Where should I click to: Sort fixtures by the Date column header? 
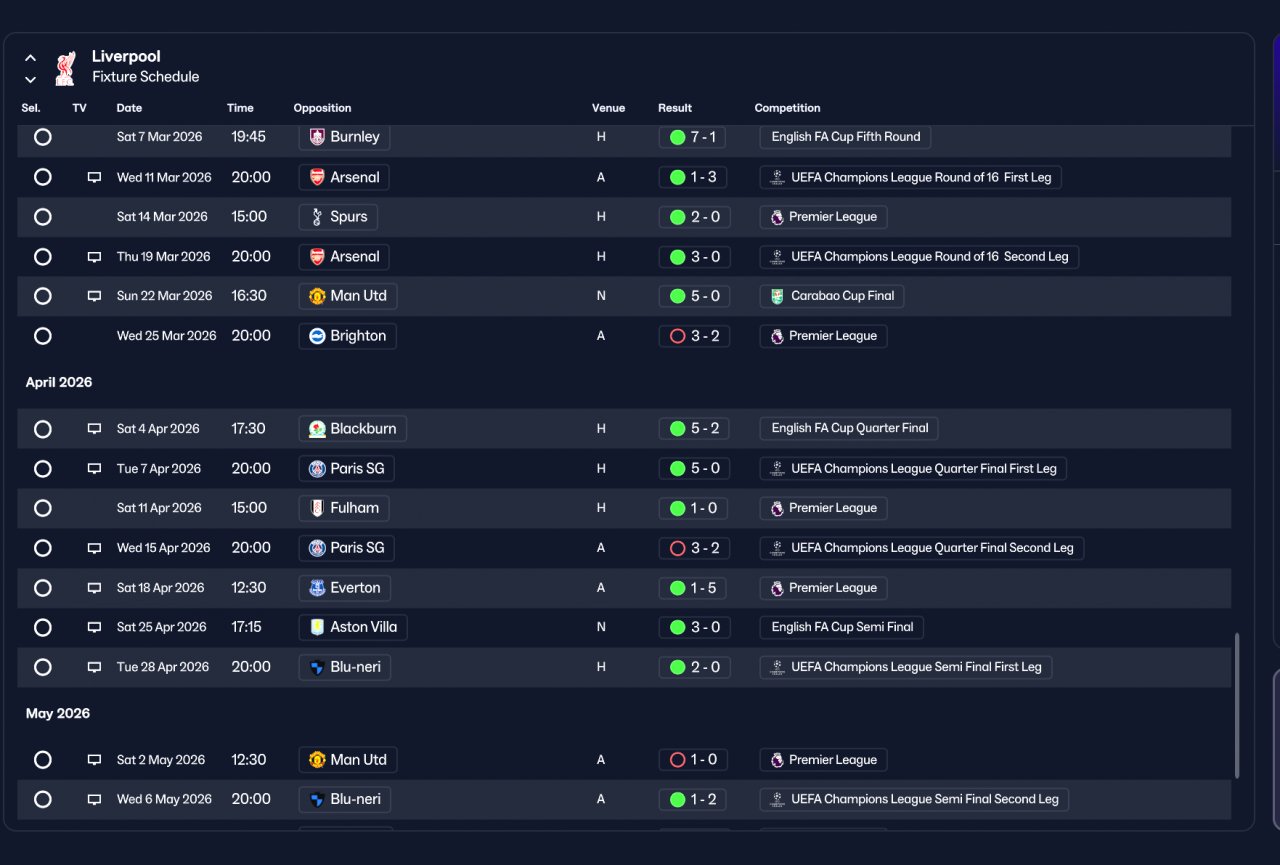coord(129,108)
